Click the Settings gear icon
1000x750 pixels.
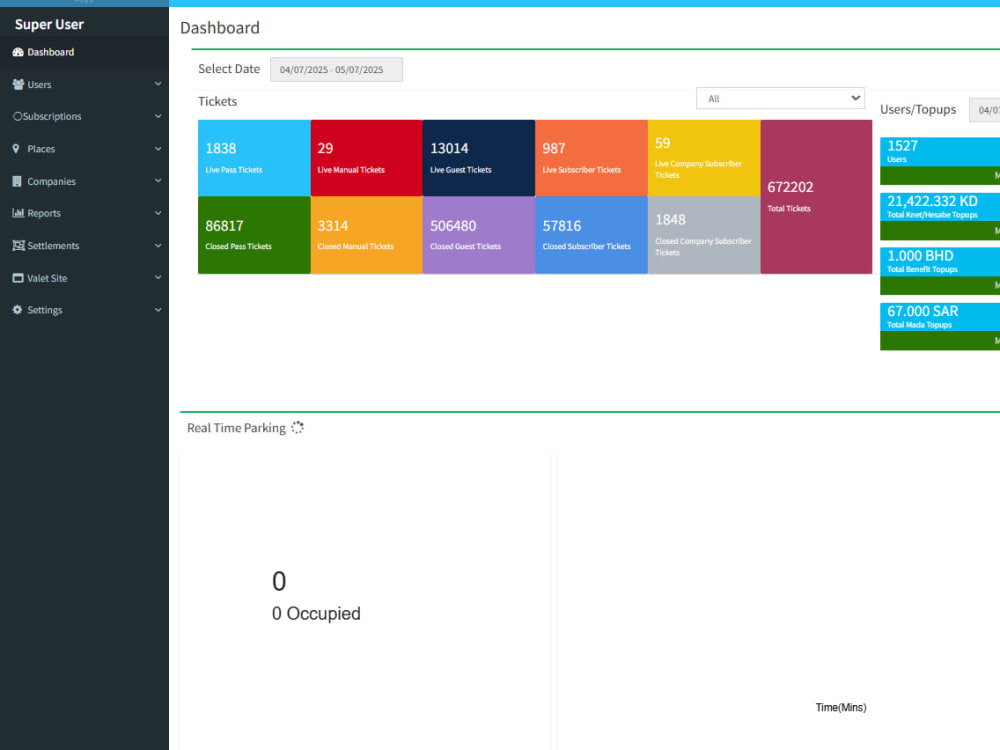(x=17, y=310)
